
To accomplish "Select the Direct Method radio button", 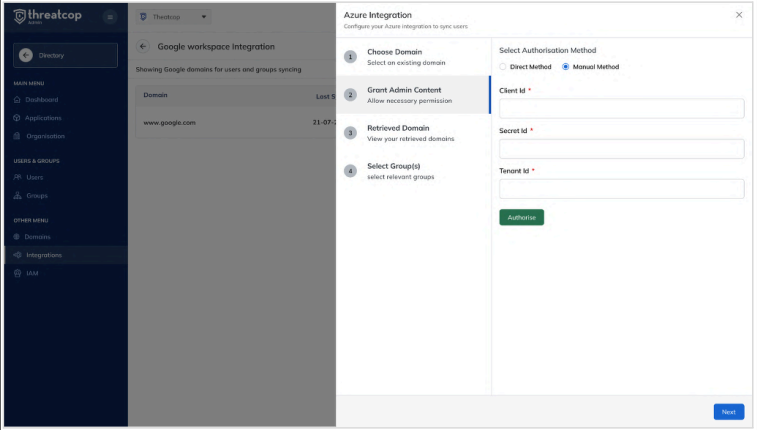I will point(503,67).
